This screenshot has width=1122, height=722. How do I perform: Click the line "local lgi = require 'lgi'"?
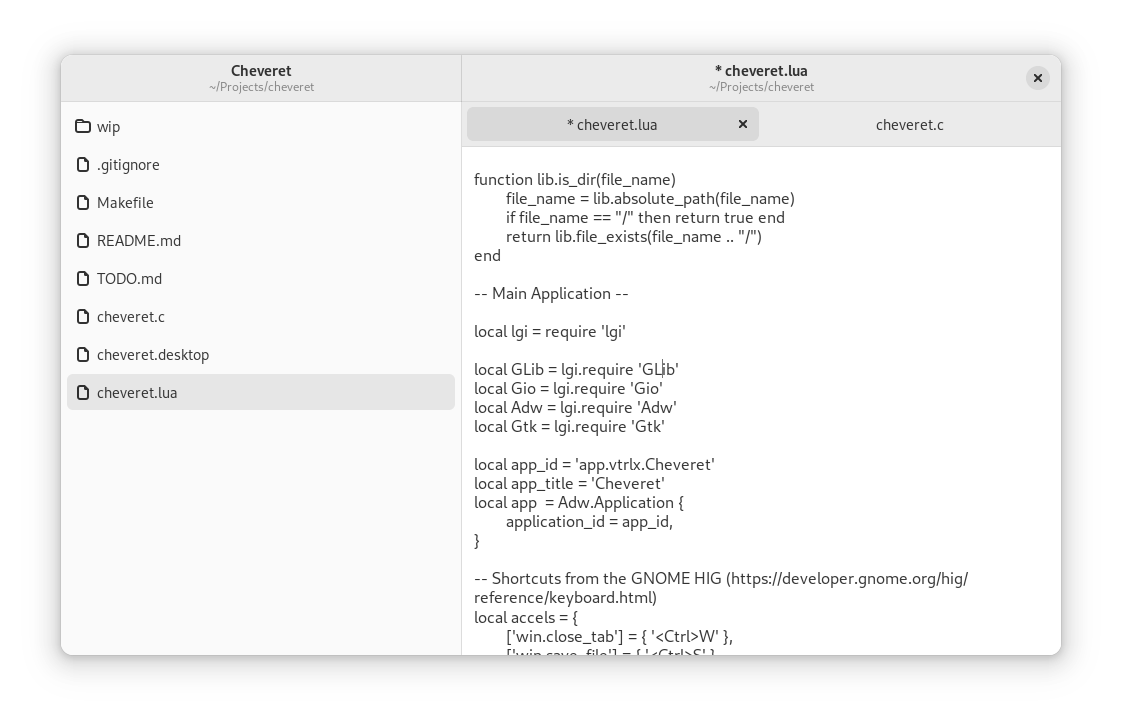(550, 332)
